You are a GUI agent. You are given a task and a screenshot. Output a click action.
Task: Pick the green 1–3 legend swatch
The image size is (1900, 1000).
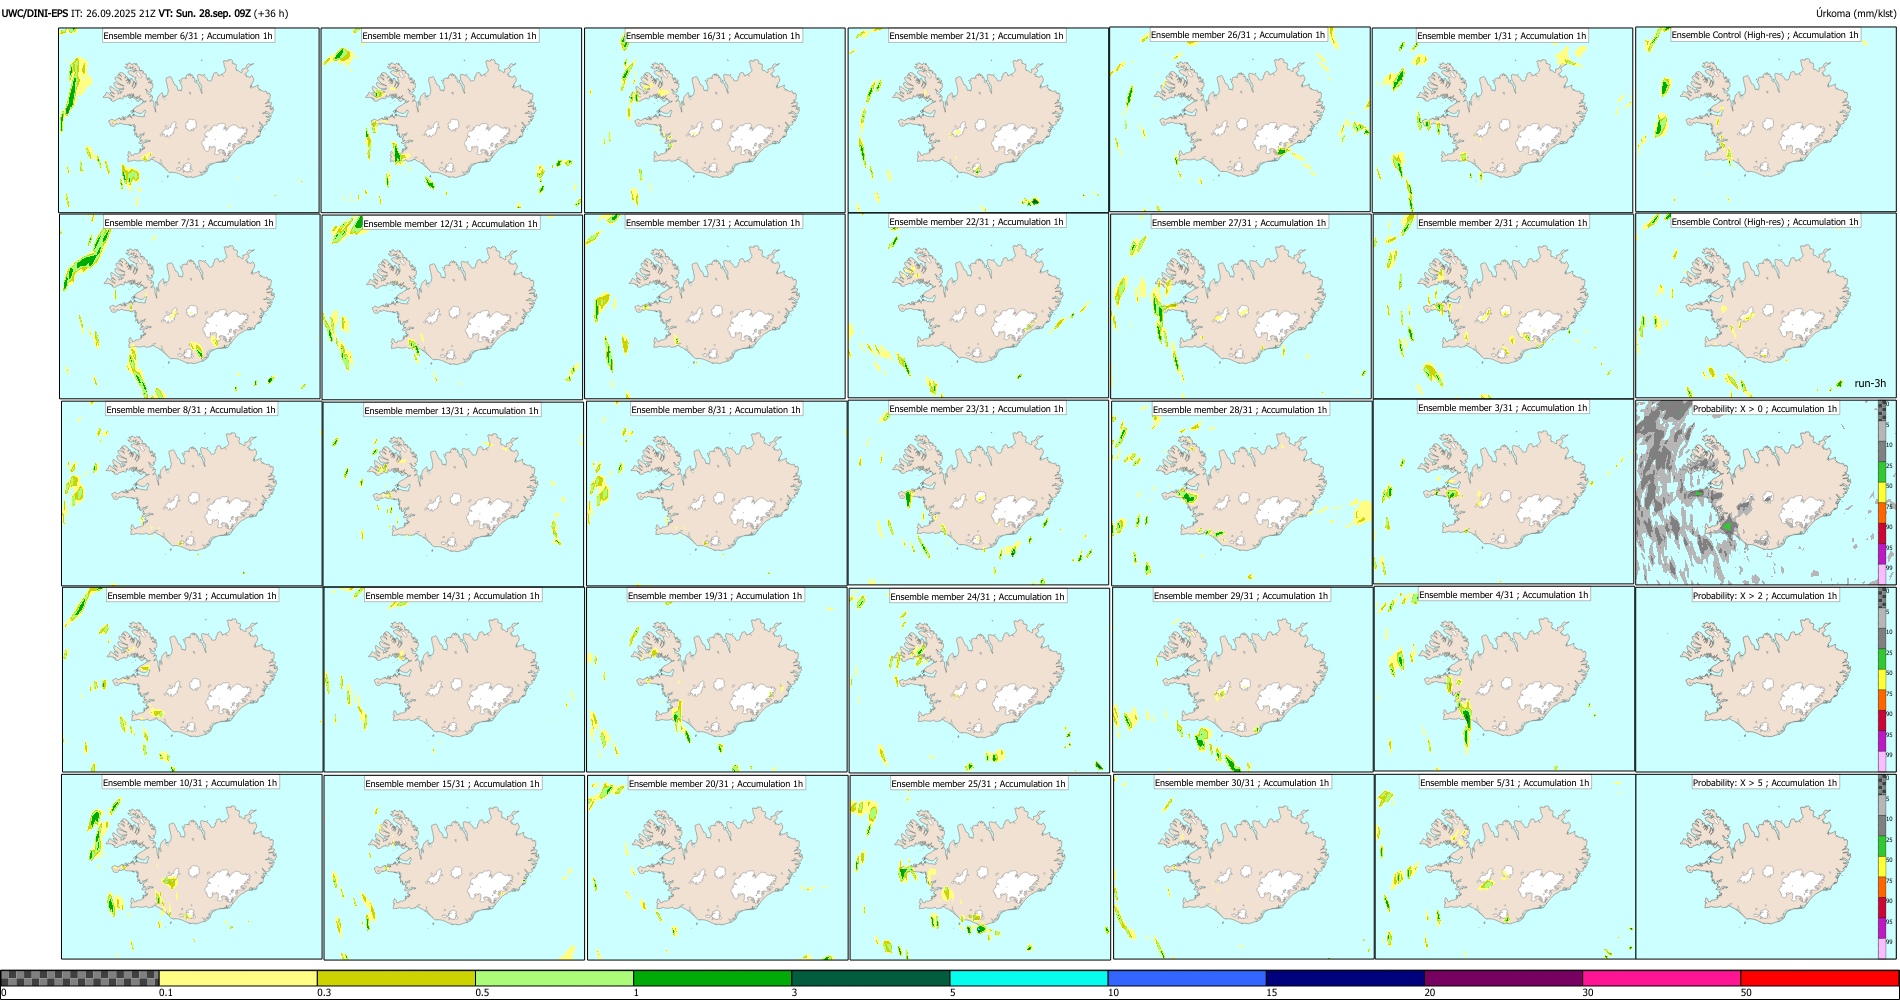tap(712, 978)
